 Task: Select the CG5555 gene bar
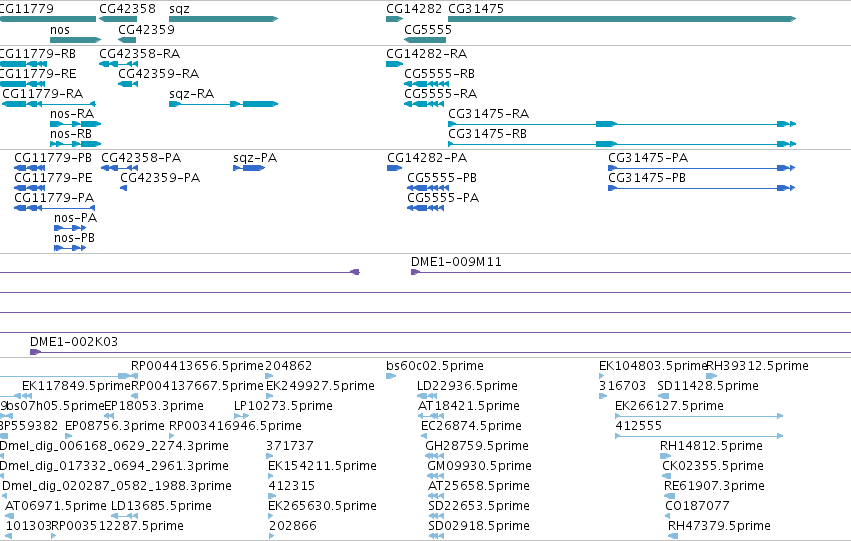coord(425,40)
